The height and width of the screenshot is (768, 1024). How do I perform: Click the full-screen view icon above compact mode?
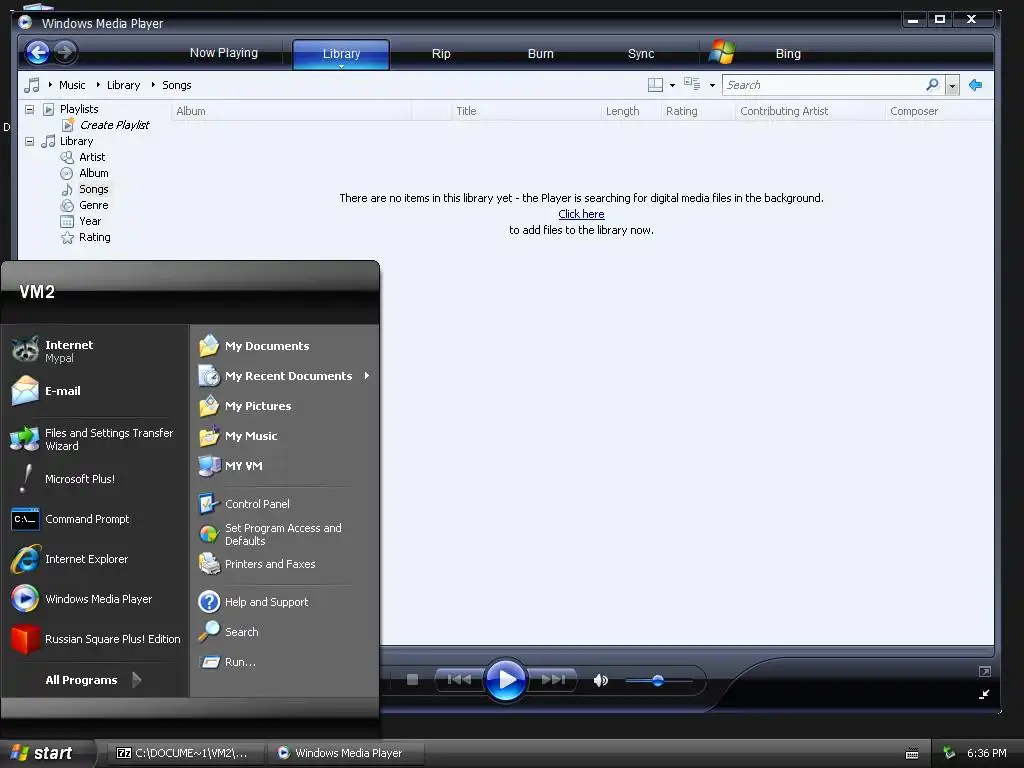pos(985,671)
